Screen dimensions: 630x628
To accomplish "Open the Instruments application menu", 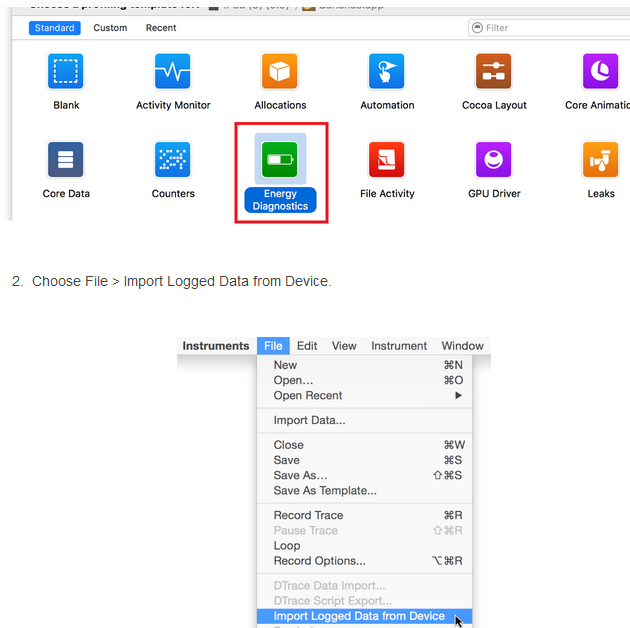I will click(216, 346).
